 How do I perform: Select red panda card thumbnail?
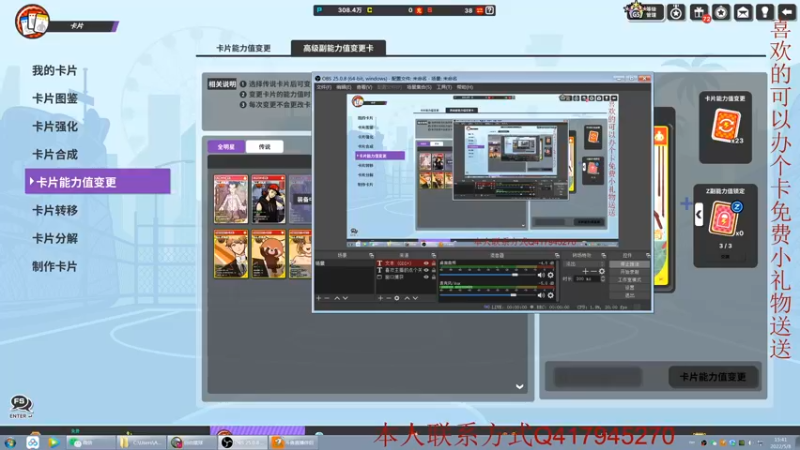point(268,254)
